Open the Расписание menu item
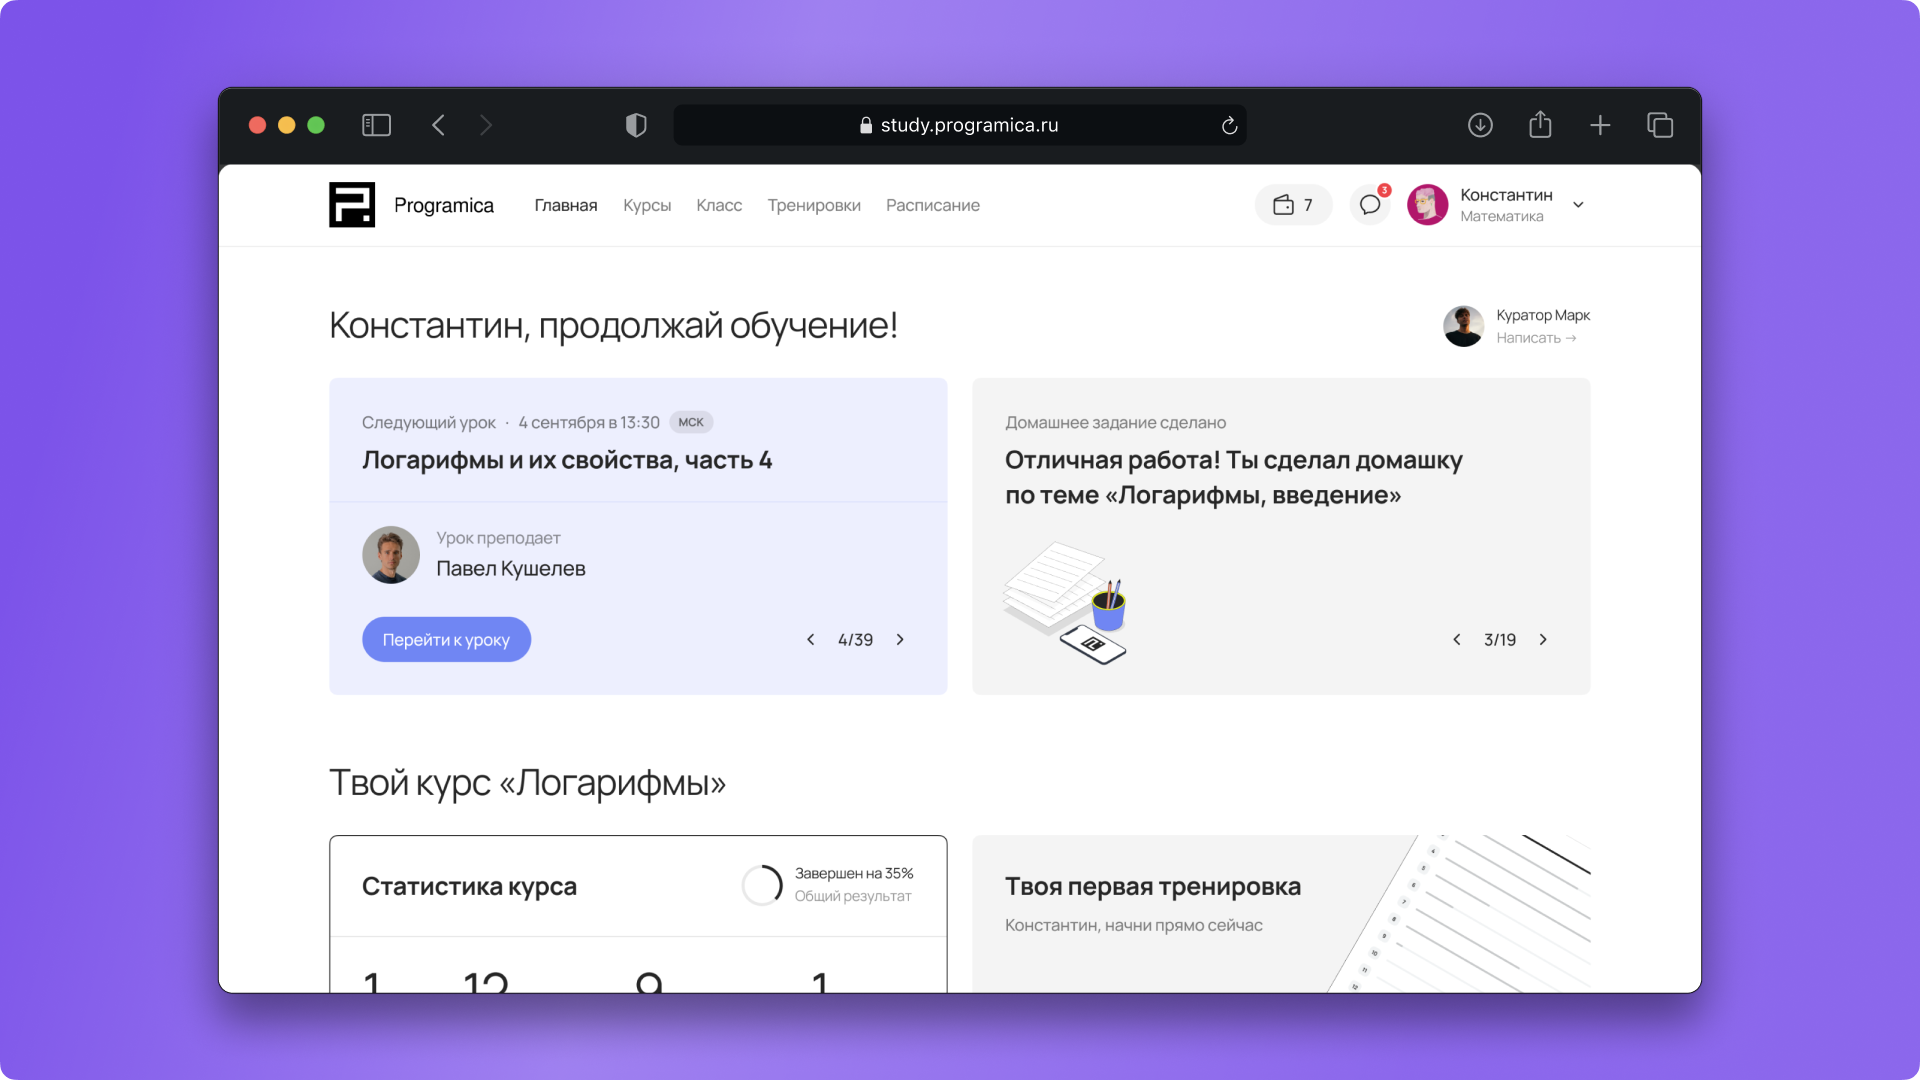This screenshot has width=1920, height=1080. pyautogui.click(x=932, y=205)
